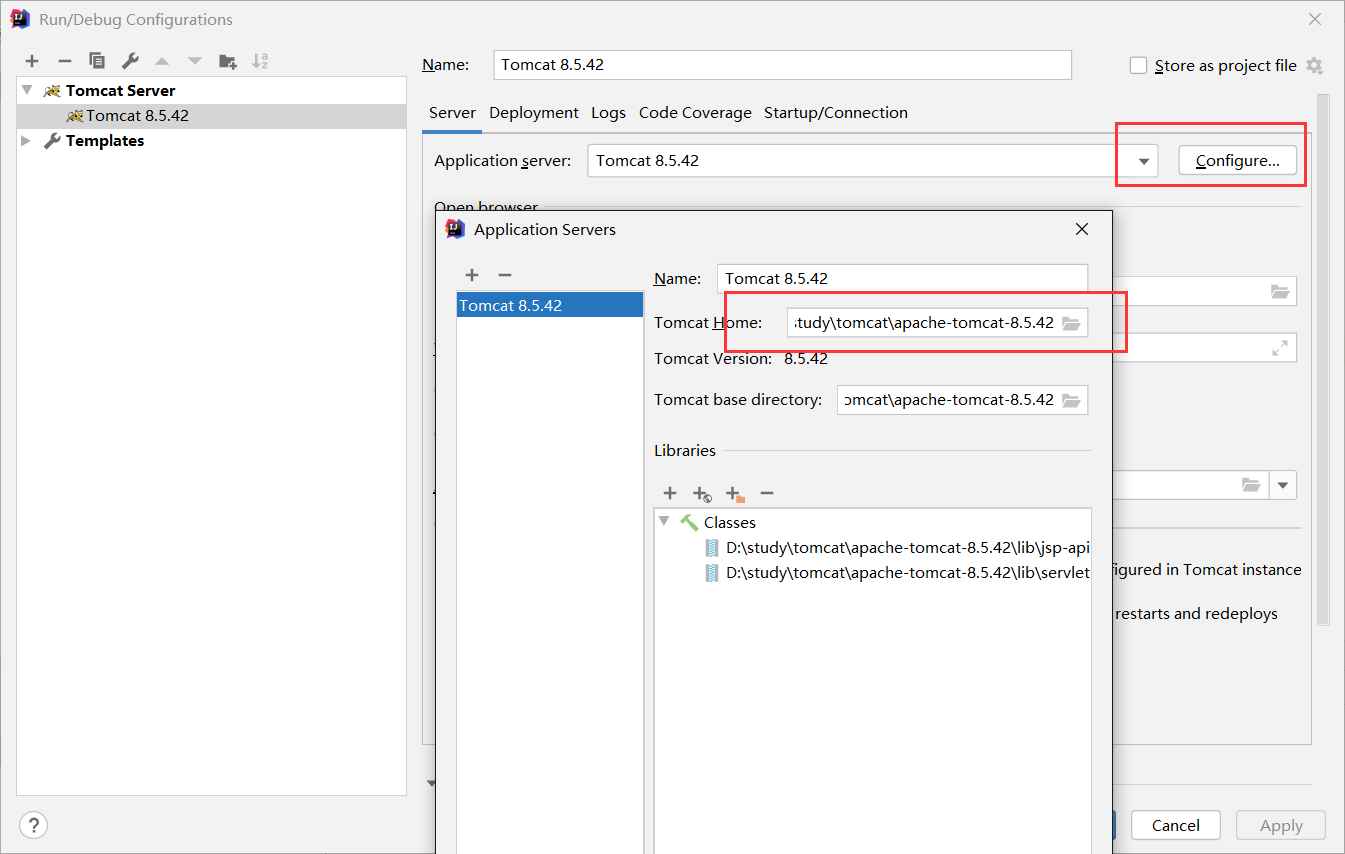
Task: Click folder icon in the background field above the expand icon
Action: 1280,291
